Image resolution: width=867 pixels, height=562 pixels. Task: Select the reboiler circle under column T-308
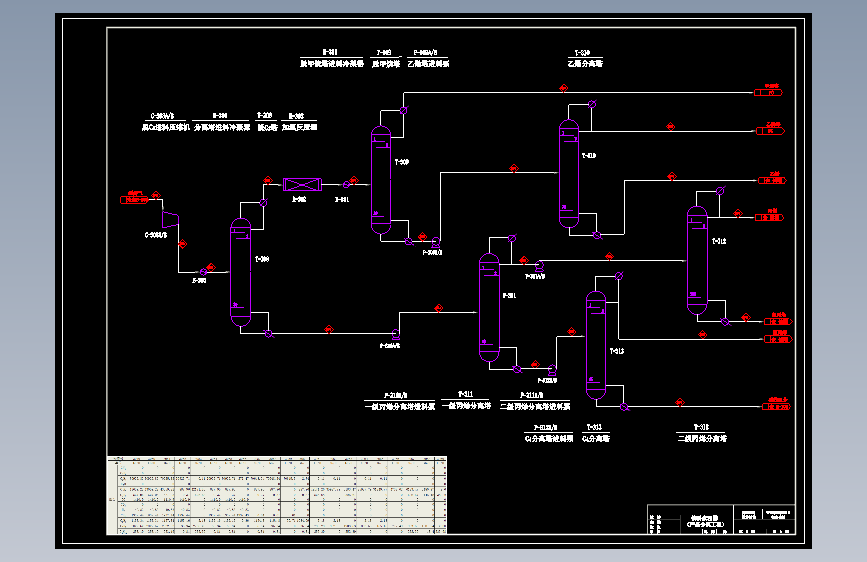tap(269, 334)
